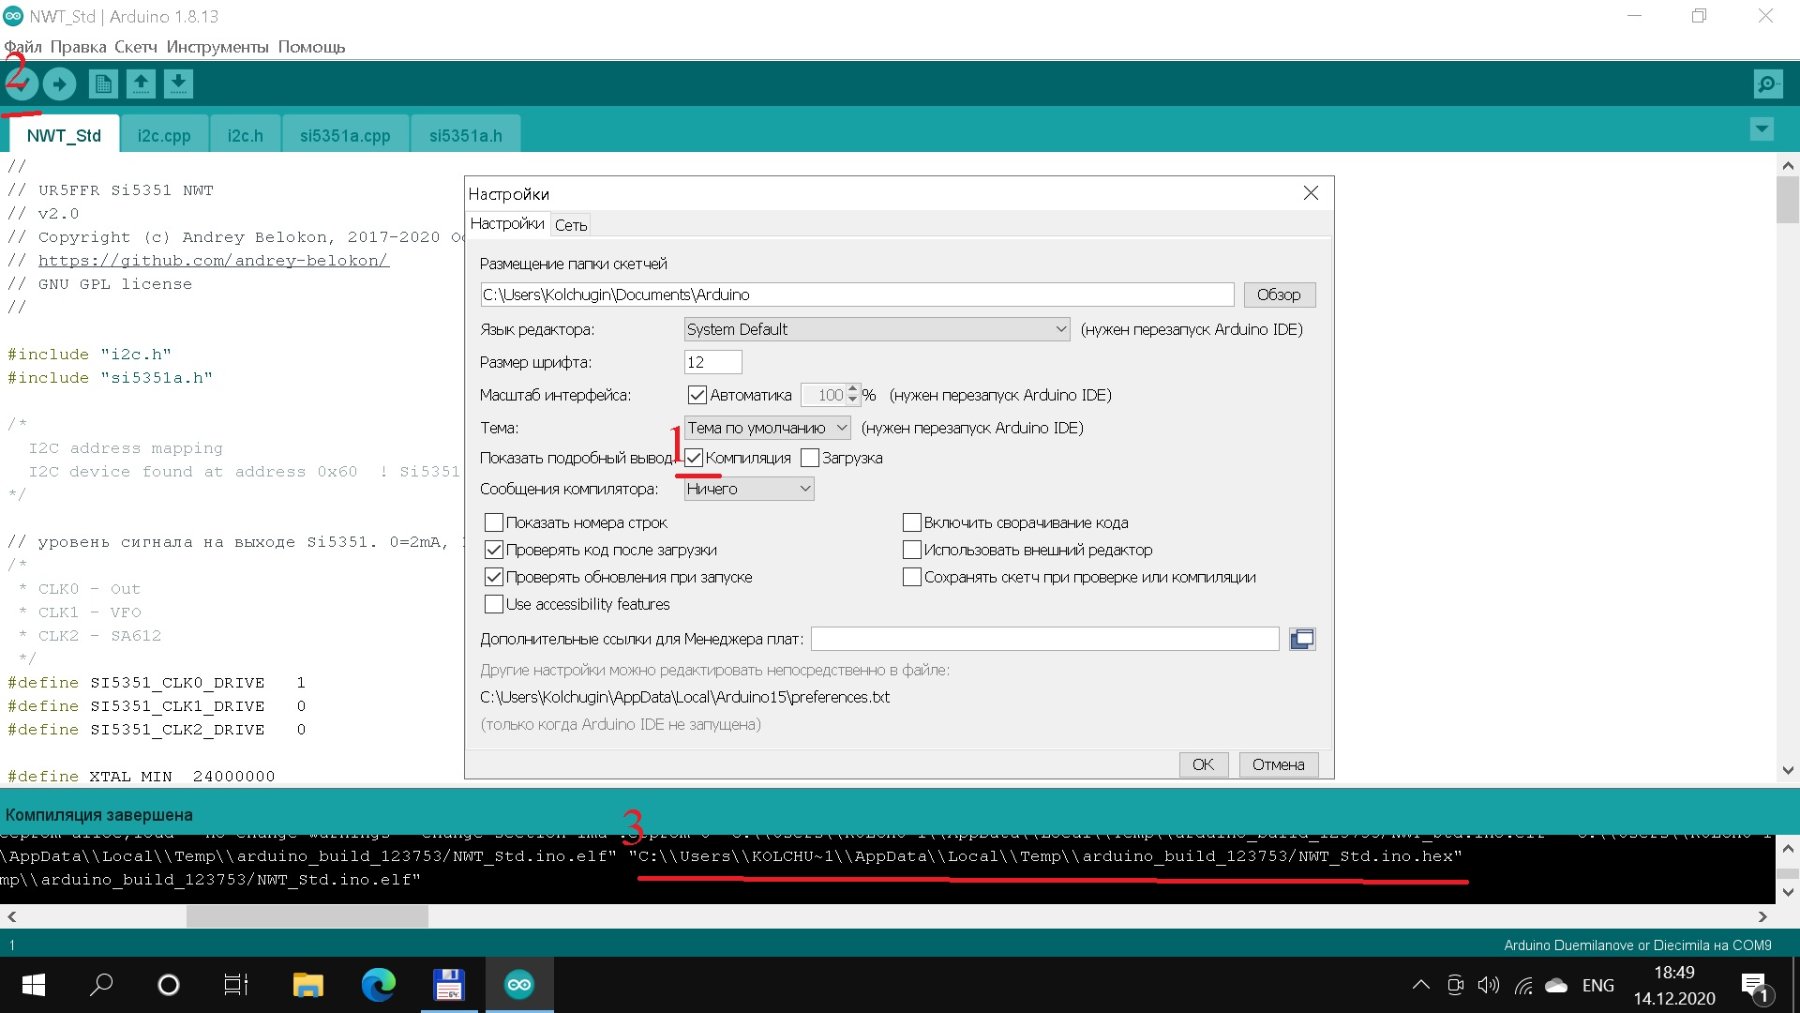Open the Правка menu

[78, 47]
